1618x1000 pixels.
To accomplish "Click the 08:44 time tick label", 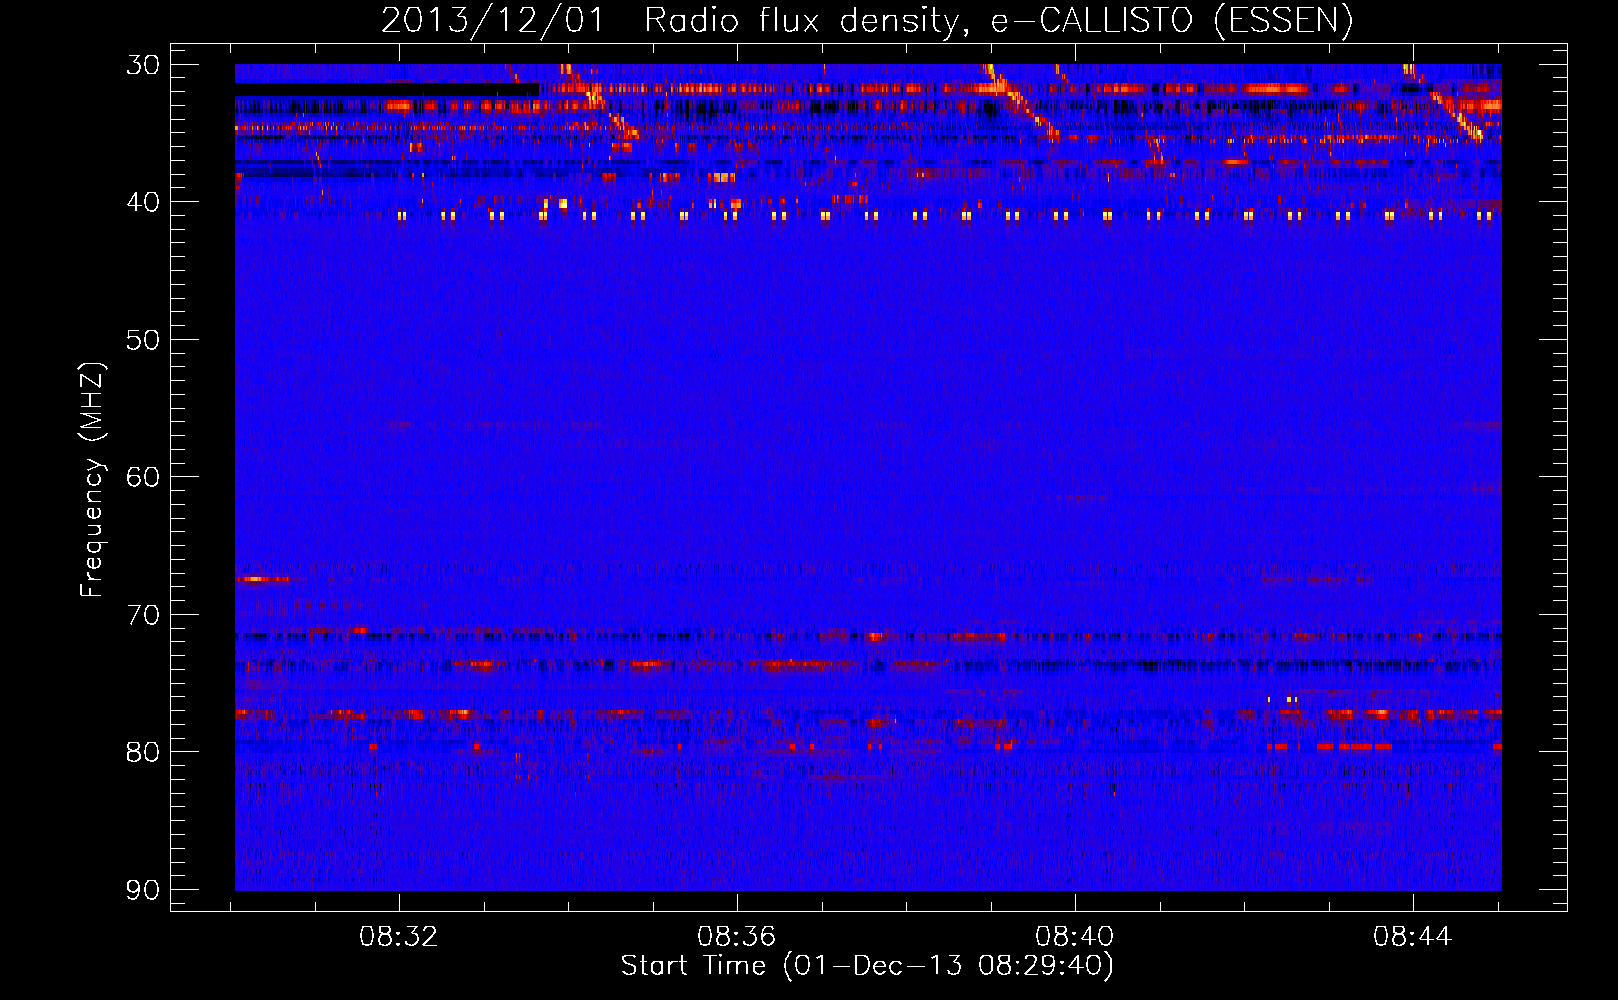I will point(1412,937).
